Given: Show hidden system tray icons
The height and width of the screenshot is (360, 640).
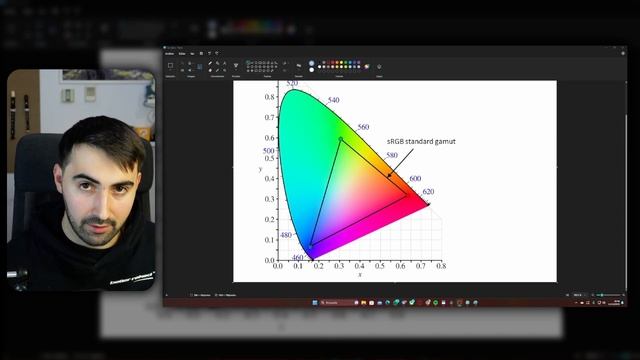Looking at the screenshot, I should coord(576,302).
